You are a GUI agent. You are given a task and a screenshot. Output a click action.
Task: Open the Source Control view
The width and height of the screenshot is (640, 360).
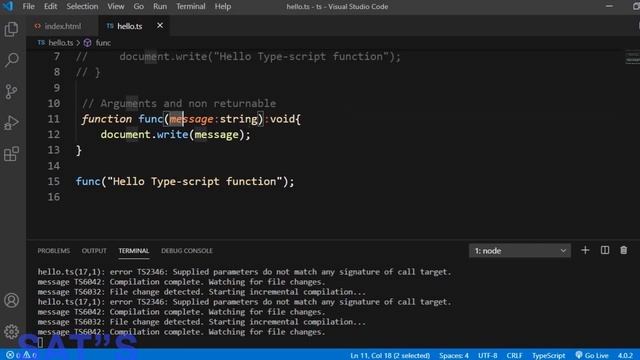[x=11, y=91]
